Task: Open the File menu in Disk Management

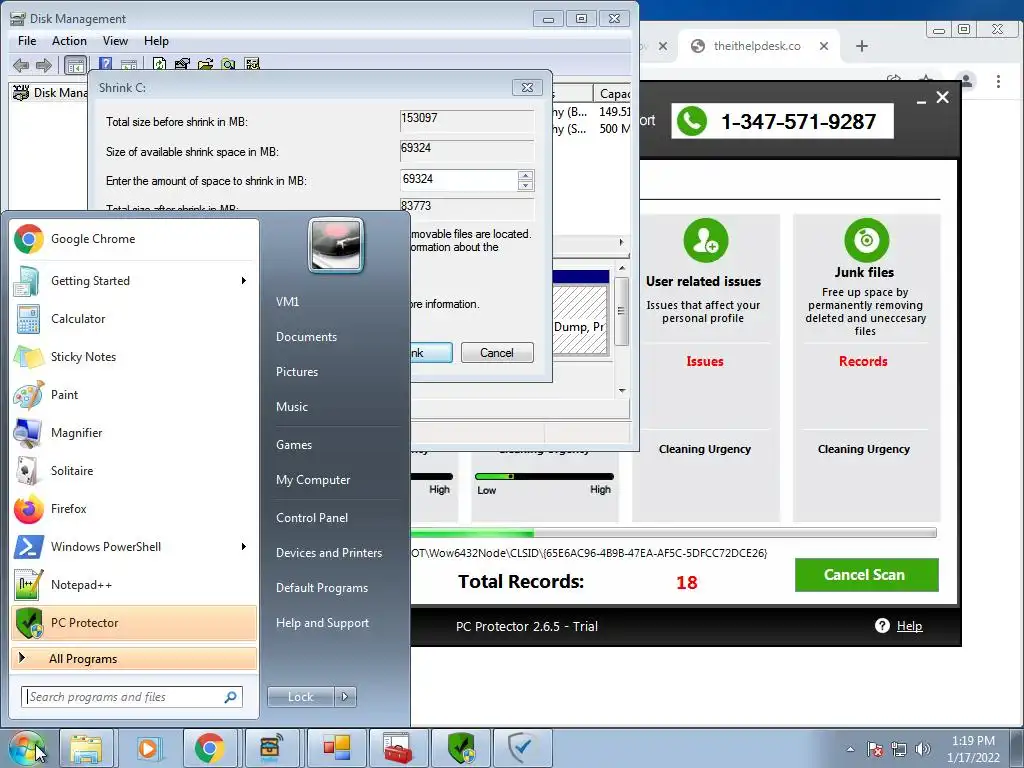Action: [27, 40]
